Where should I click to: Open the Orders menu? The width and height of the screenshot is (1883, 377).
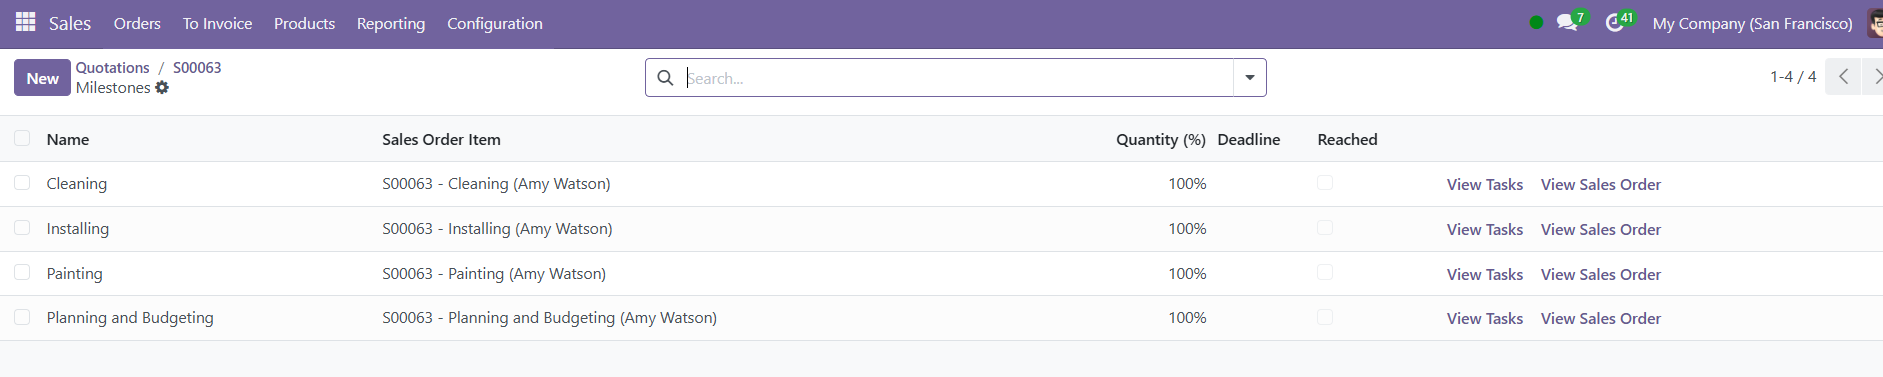point(137,23)
